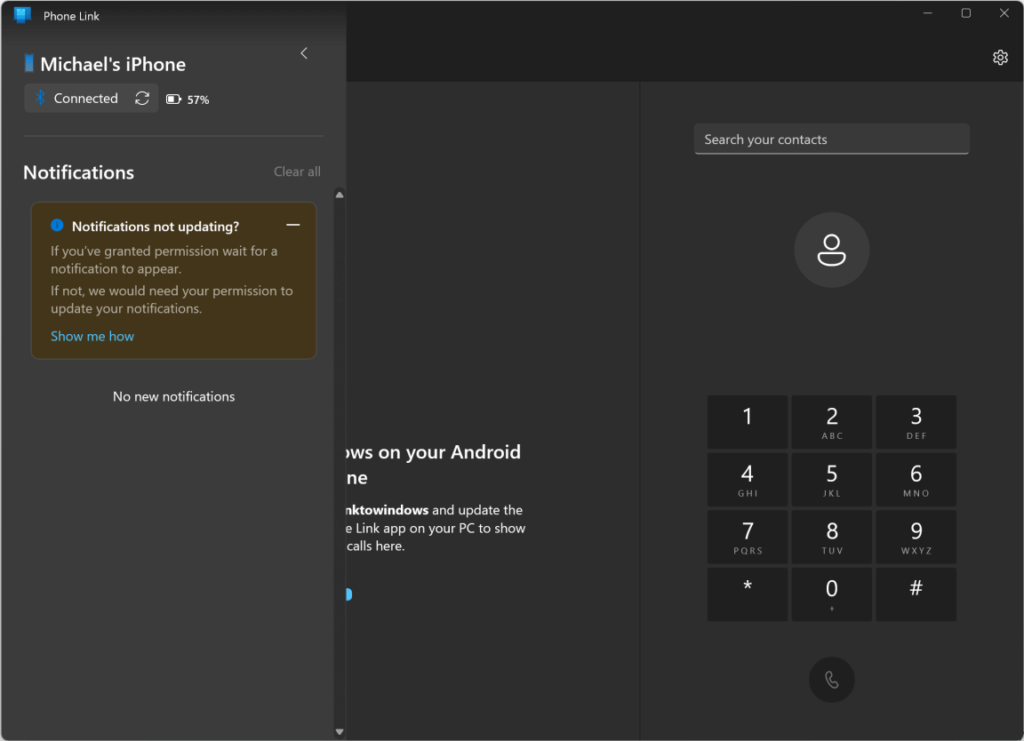Image resolution: width=1024 pixels, height=741 pixels.
Task: Minimize the 'Notifications not updating?' card
Action: tap(293, 226)
